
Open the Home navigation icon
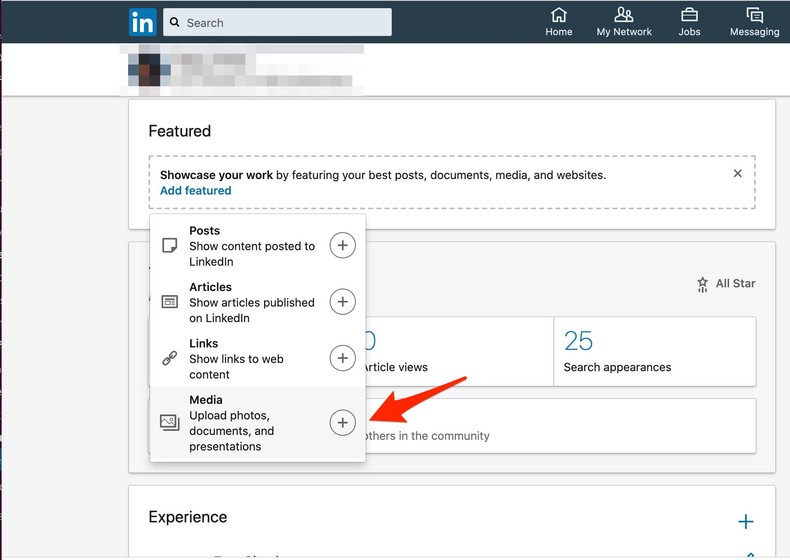[x=559, y=15]
